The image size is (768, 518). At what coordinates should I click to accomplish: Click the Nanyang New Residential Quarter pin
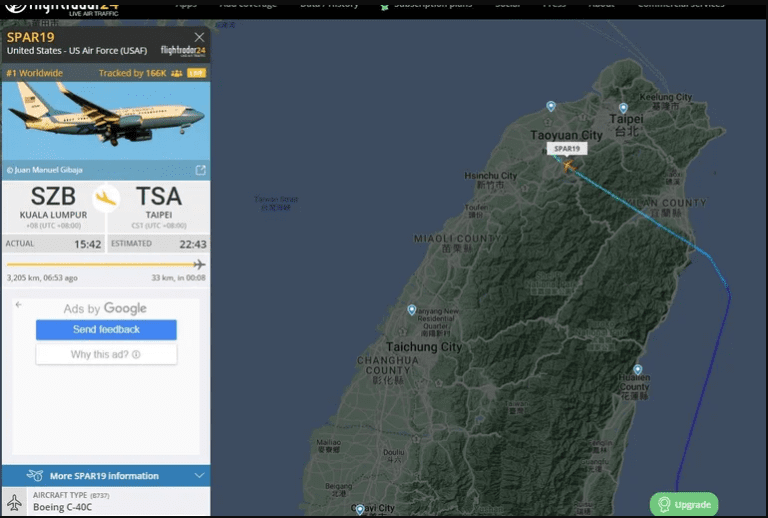click(412, 309)
